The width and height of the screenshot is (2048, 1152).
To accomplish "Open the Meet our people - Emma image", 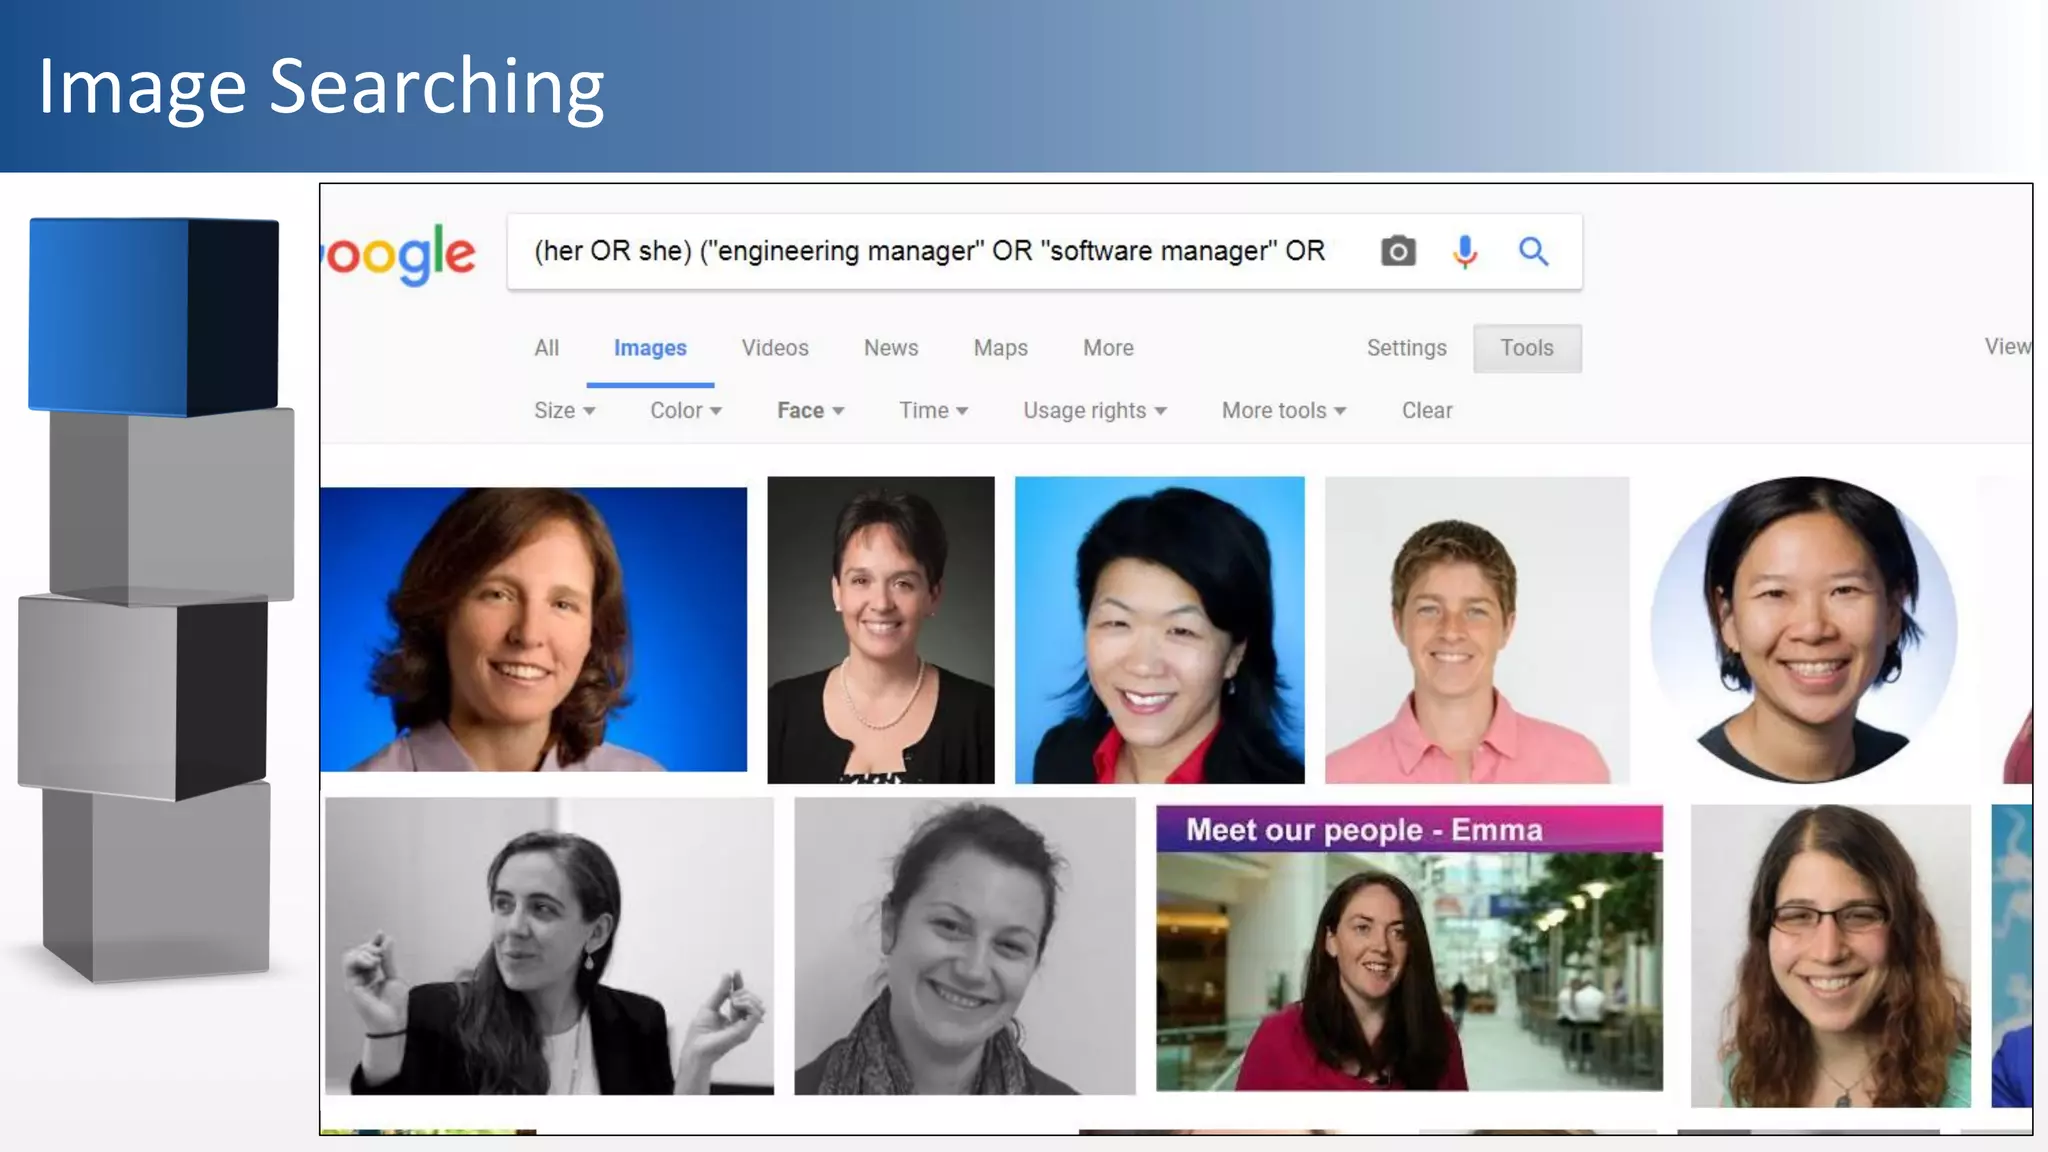I will coord(1410,948).
